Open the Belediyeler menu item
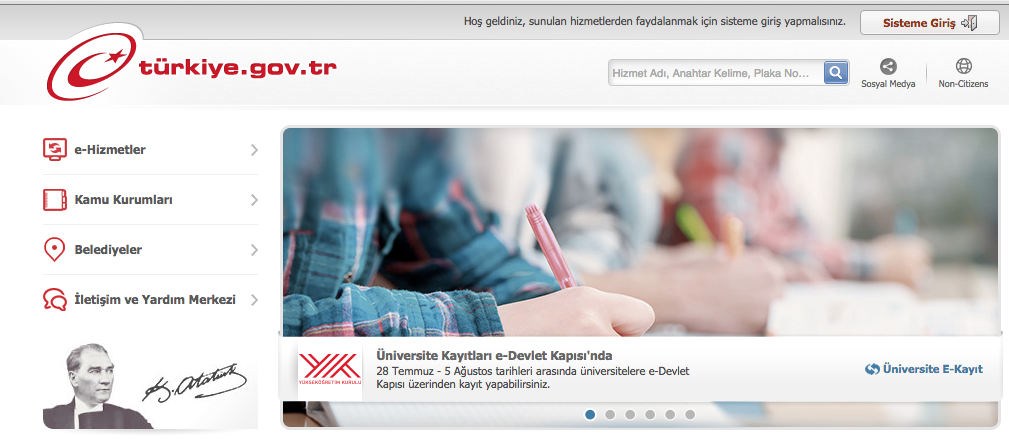Viewport: 1009px width, 448px height. tap(108, 250)
